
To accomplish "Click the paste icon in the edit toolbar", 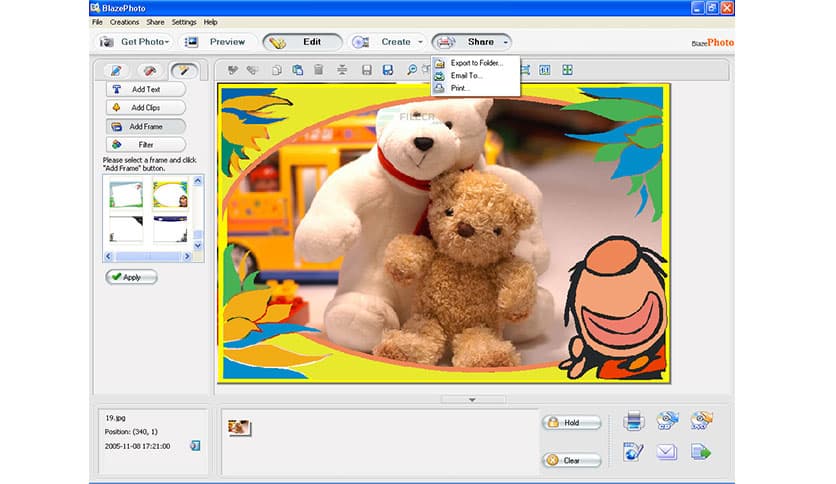I will [x=298, y=70].
